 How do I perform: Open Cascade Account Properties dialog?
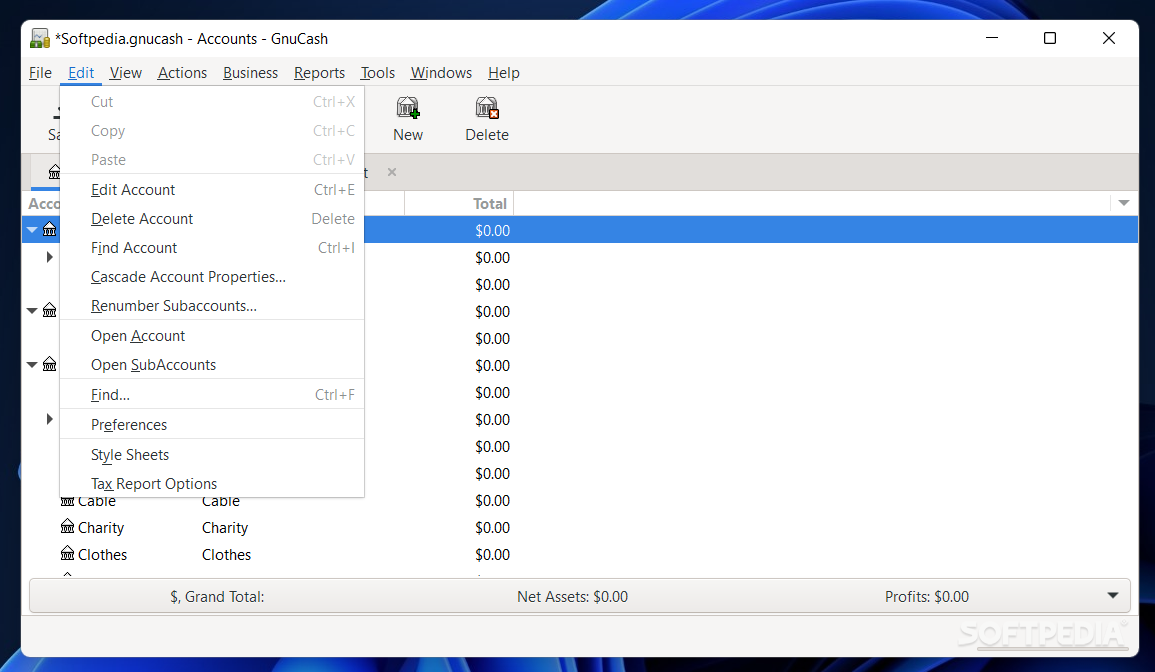point(212,277)
